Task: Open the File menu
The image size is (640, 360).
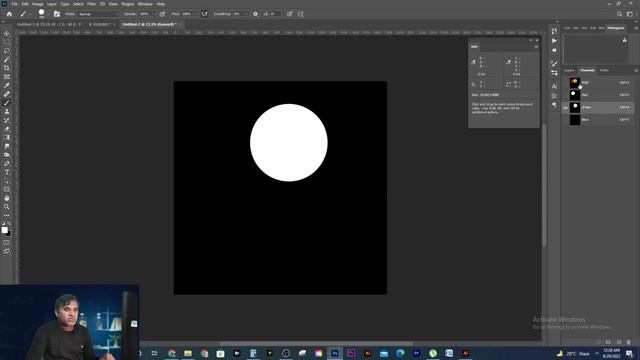Action: [14, 4]
